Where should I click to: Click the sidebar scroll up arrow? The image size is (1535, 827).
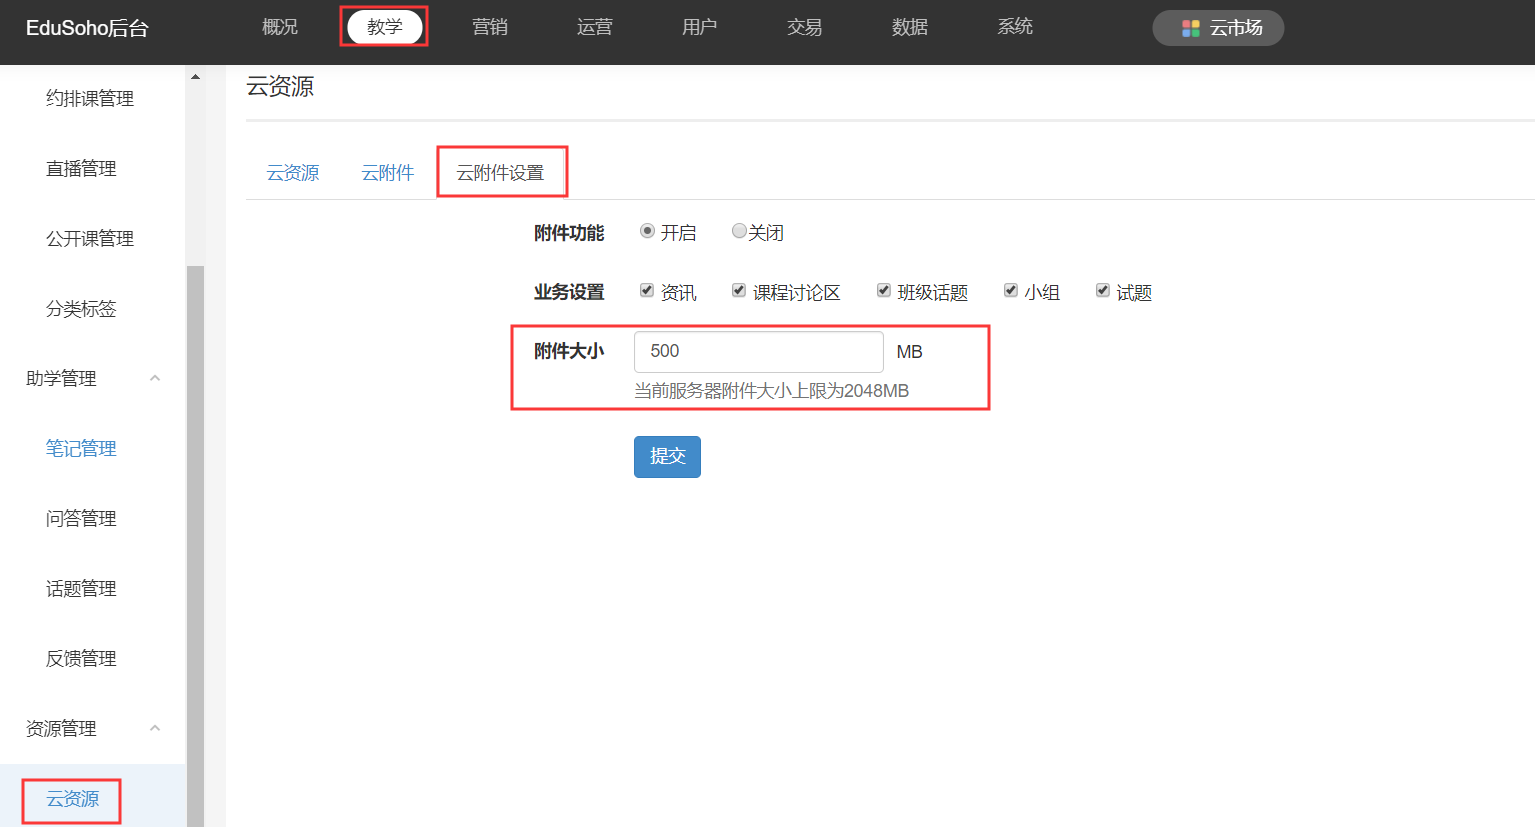tap(195, 77)
